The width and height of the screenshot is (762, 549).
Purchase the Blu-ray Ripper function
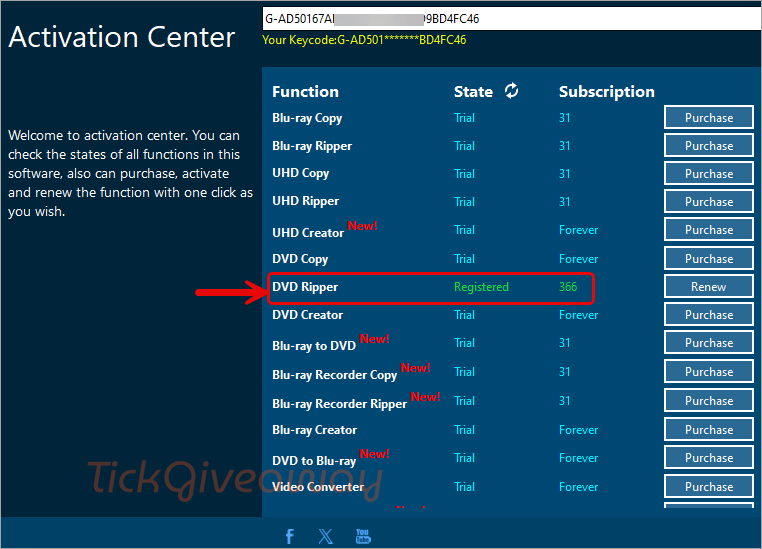pyautogui.click(x=709, y=146)
